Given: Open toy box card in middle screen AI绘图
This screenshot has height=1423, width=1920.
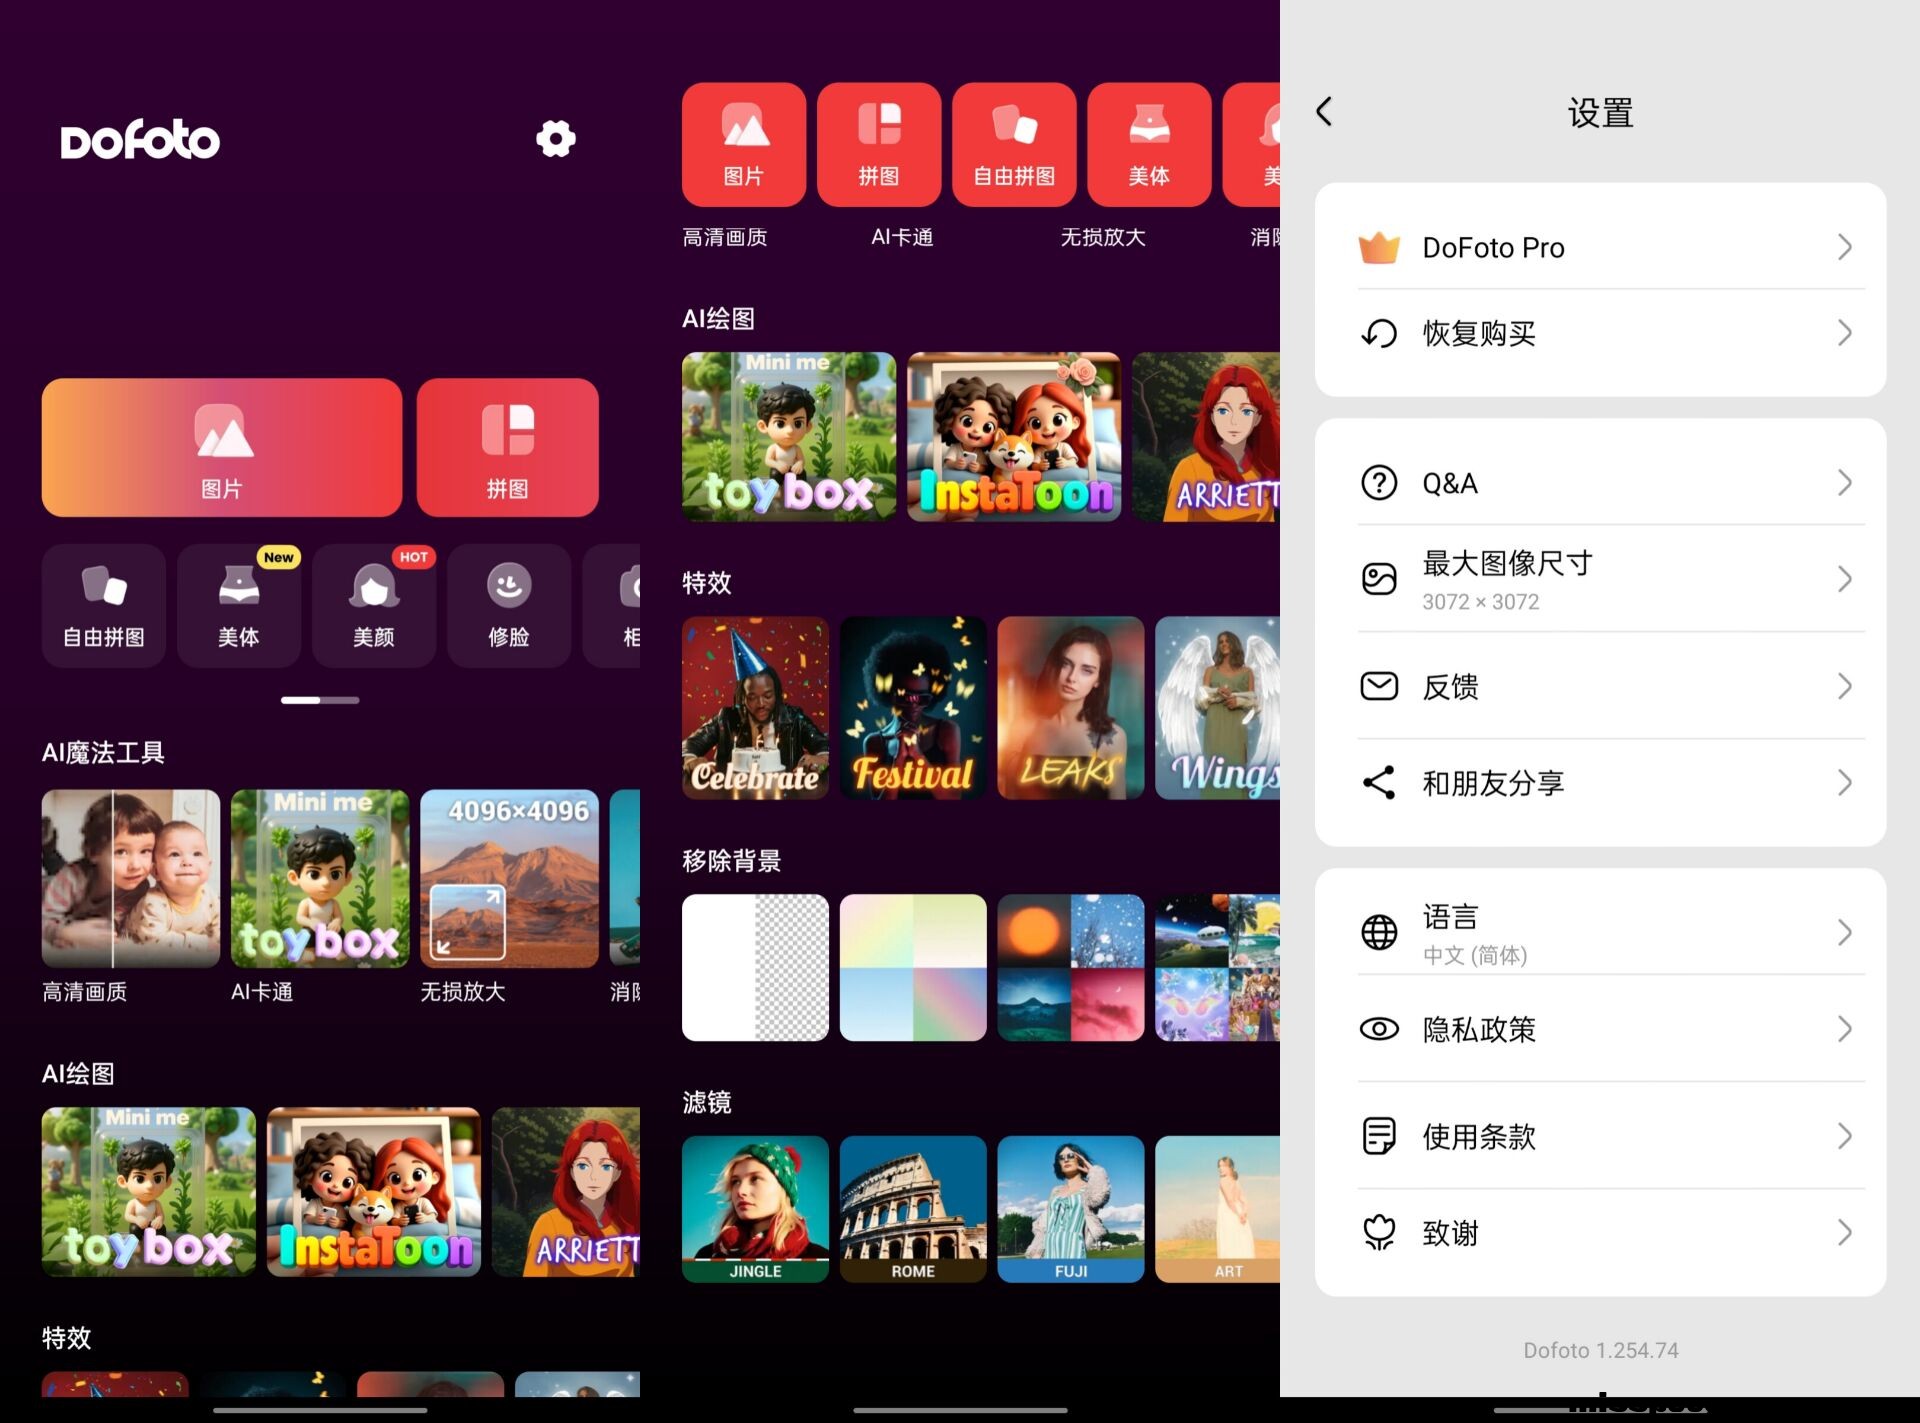Looking at the screenshot, I should 789,436.
